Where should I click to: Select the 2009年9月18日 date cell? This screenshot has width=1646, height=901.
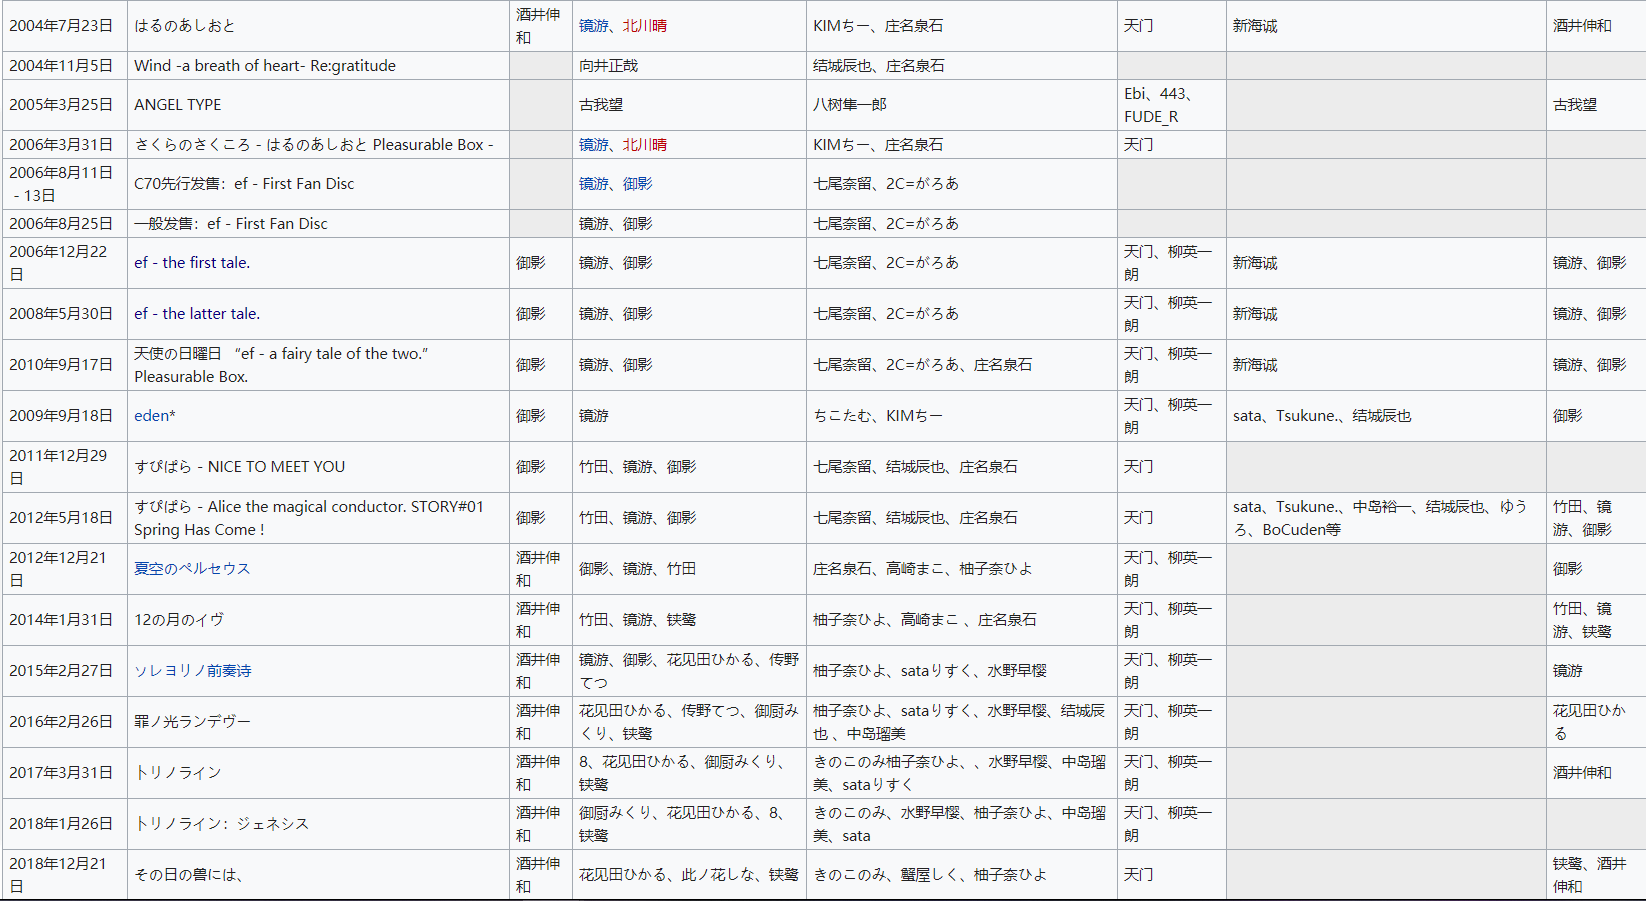click(x=61, y=416)
